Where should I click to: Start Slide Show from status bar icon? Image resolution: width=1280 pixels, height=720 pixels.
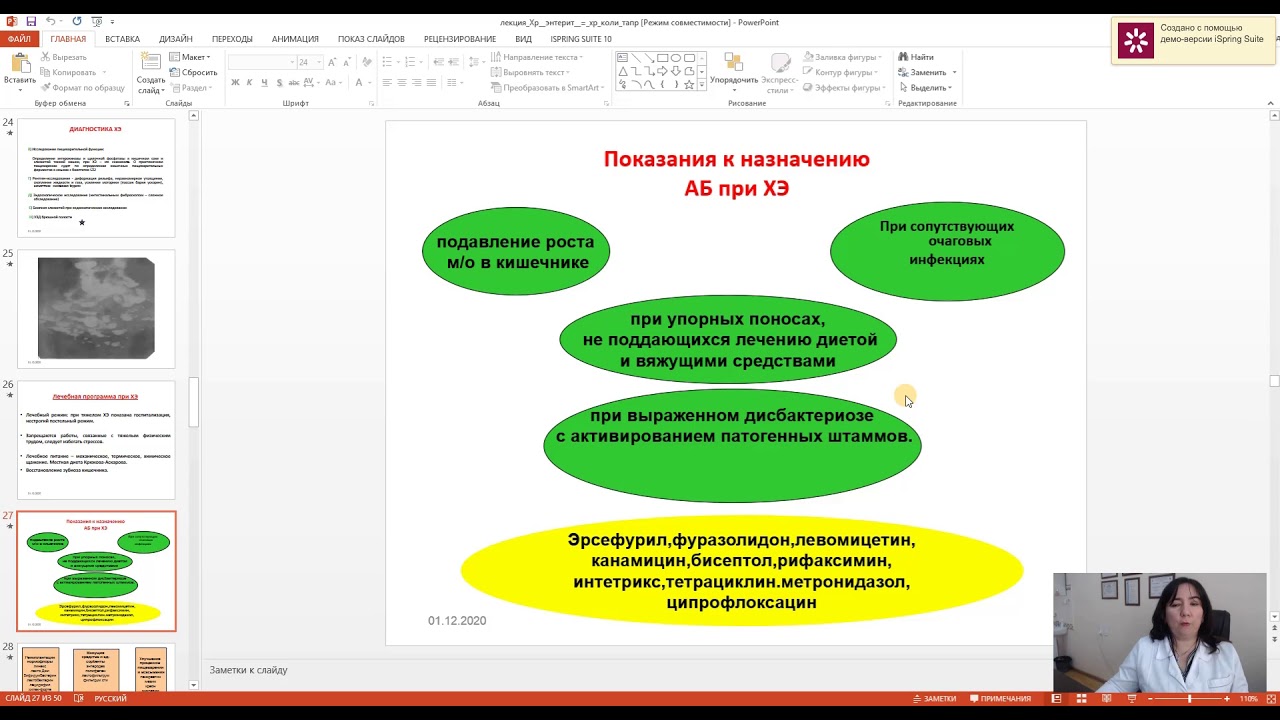(1131, 698)
